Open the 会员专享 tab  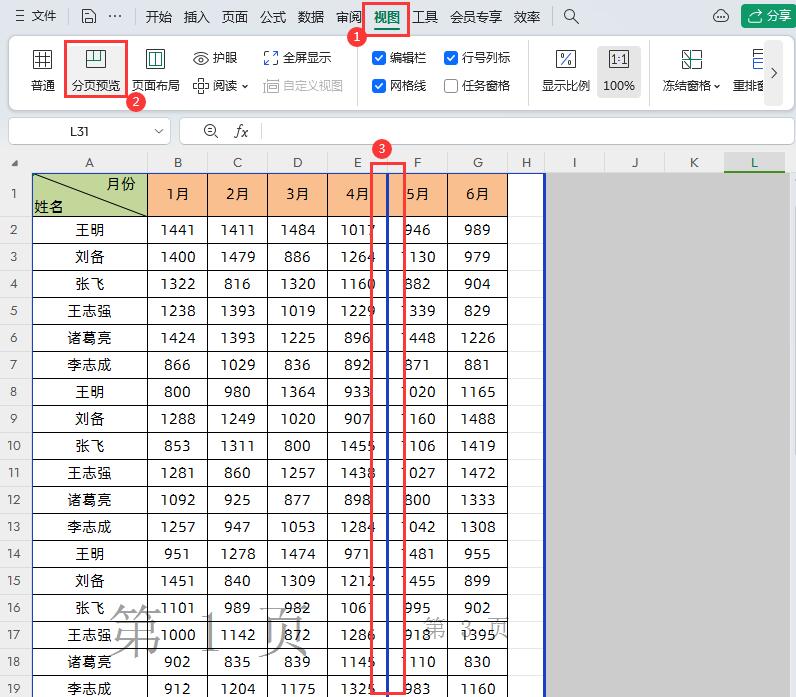pos(476,17)
